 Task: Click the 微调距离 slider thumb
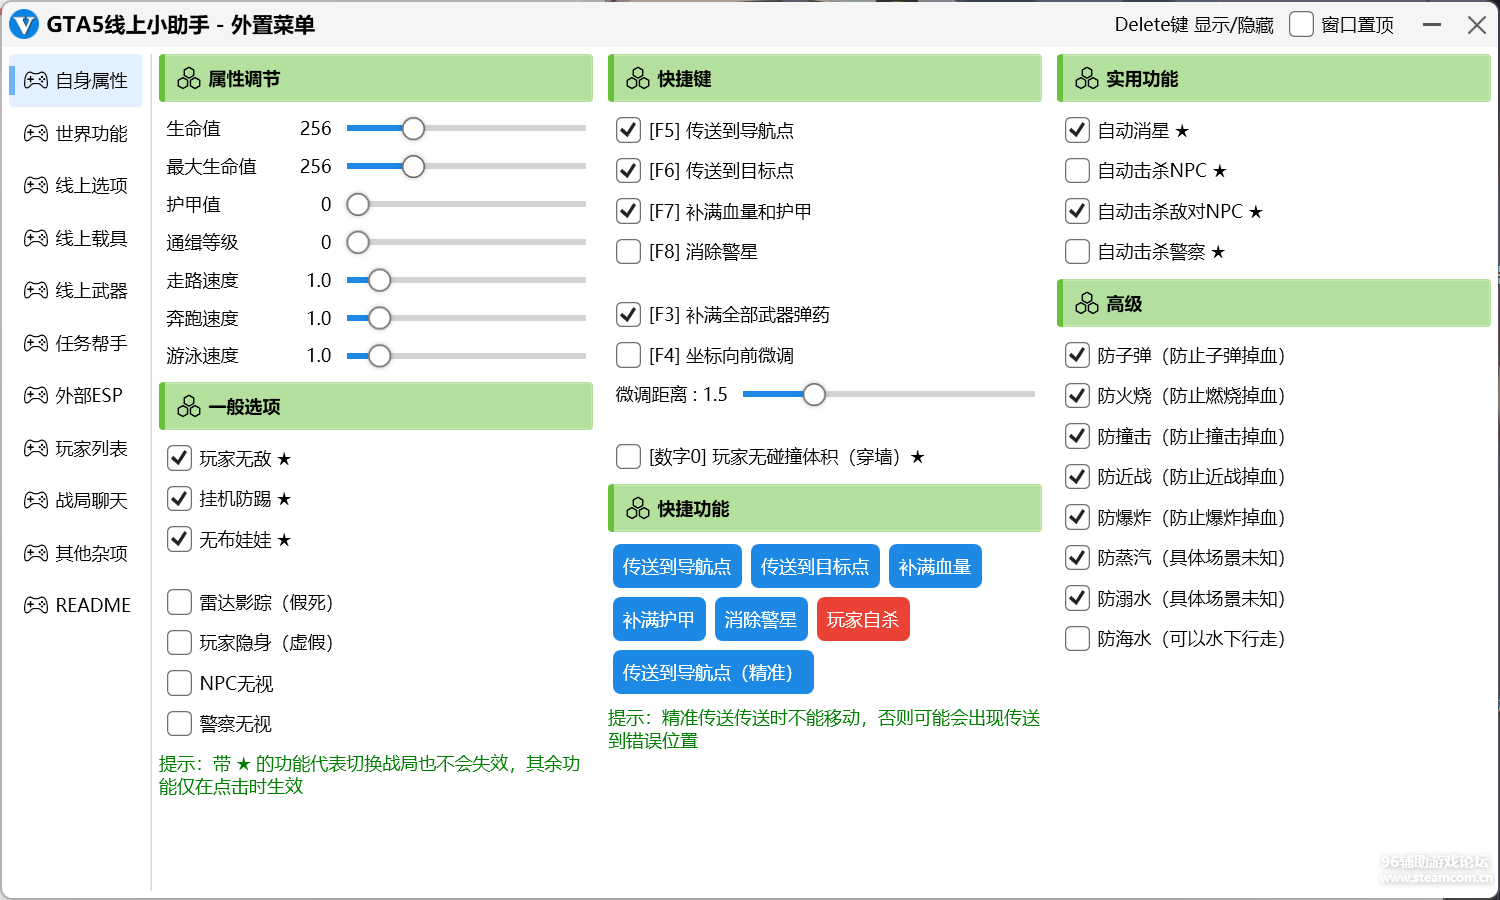click(x=814, y=395)
